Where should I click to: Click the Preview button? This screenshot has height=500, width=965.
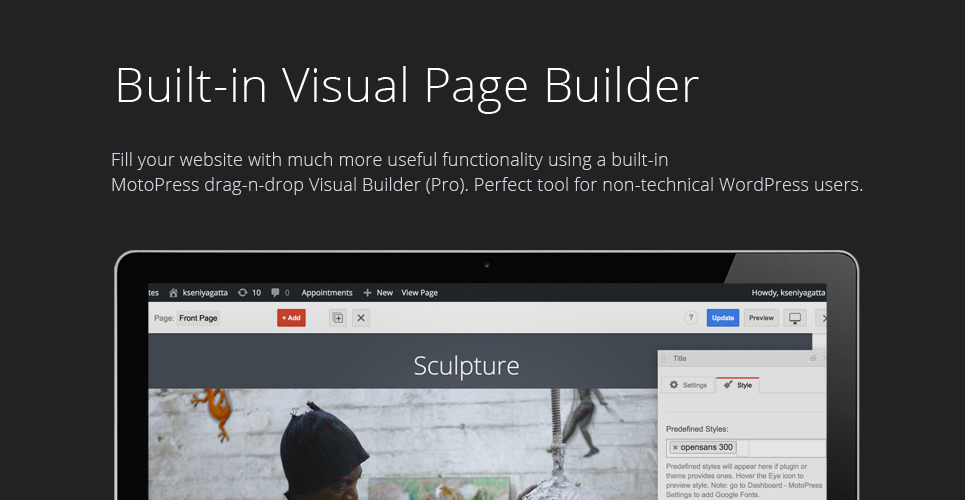761,318
